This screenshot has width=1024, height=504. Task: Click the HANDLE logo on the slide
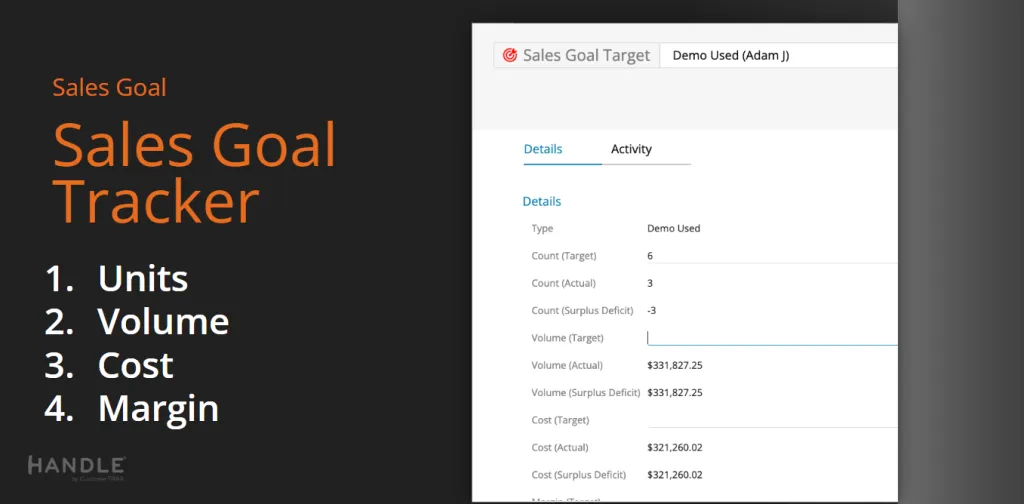76,469
